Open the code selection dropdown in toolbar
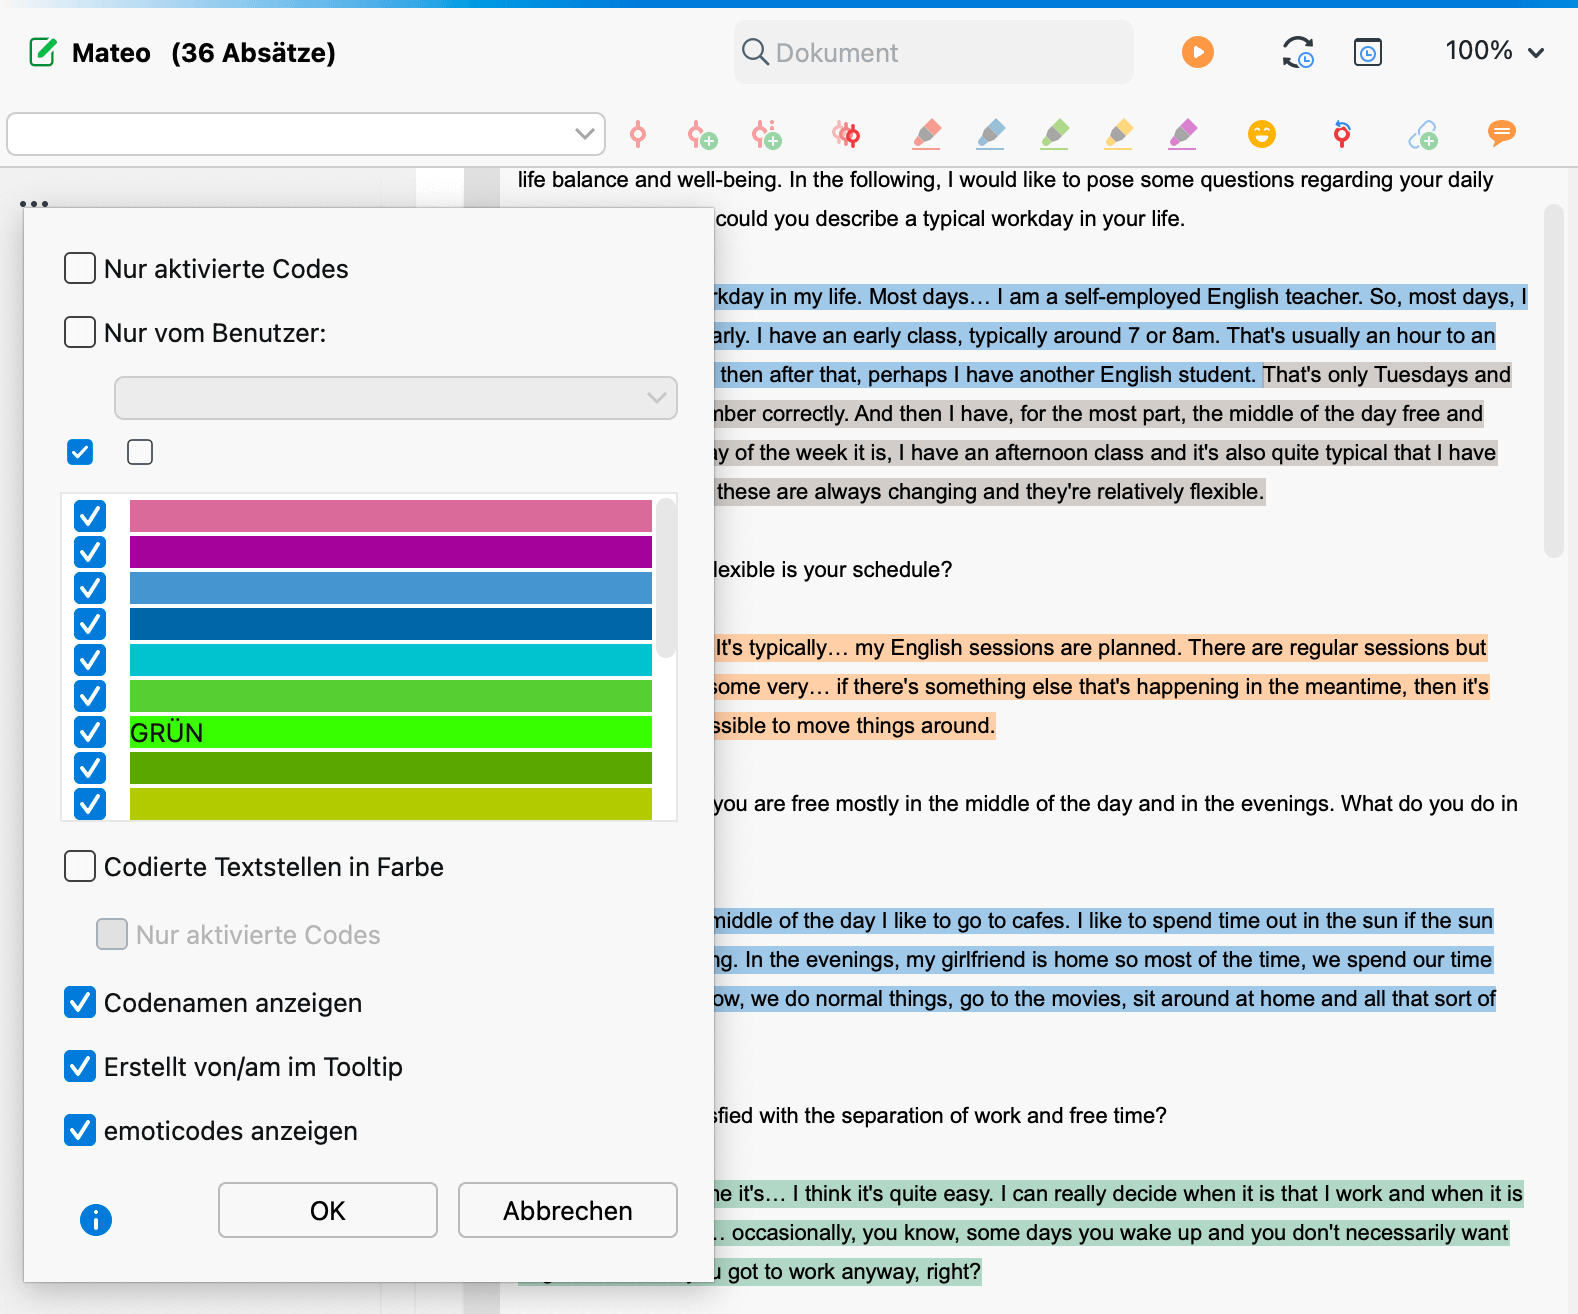 click(306, 134)
